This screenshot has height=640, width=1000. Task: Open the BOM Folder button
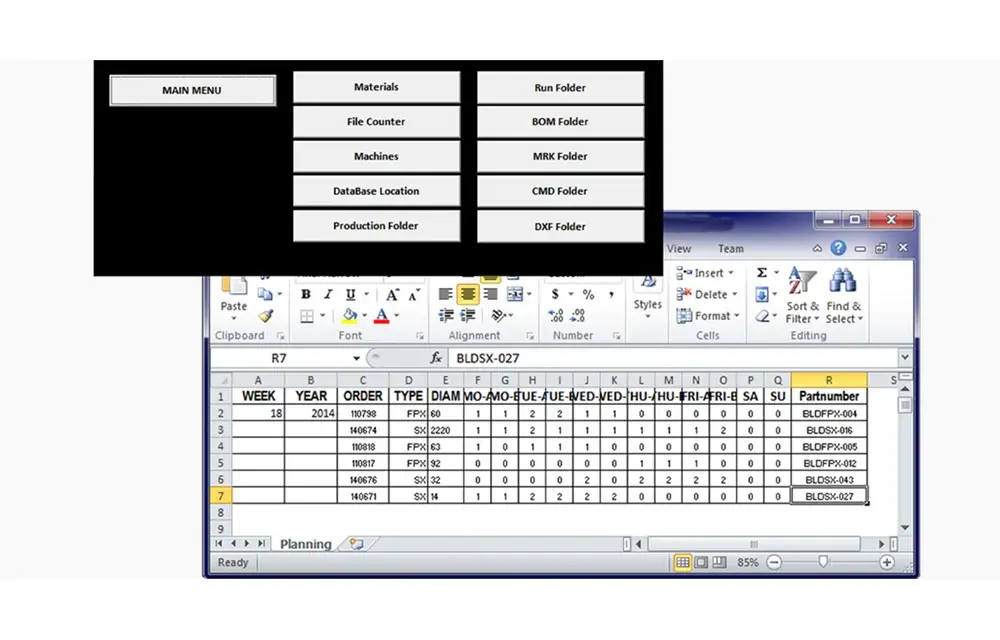click(x=560, y=122)
